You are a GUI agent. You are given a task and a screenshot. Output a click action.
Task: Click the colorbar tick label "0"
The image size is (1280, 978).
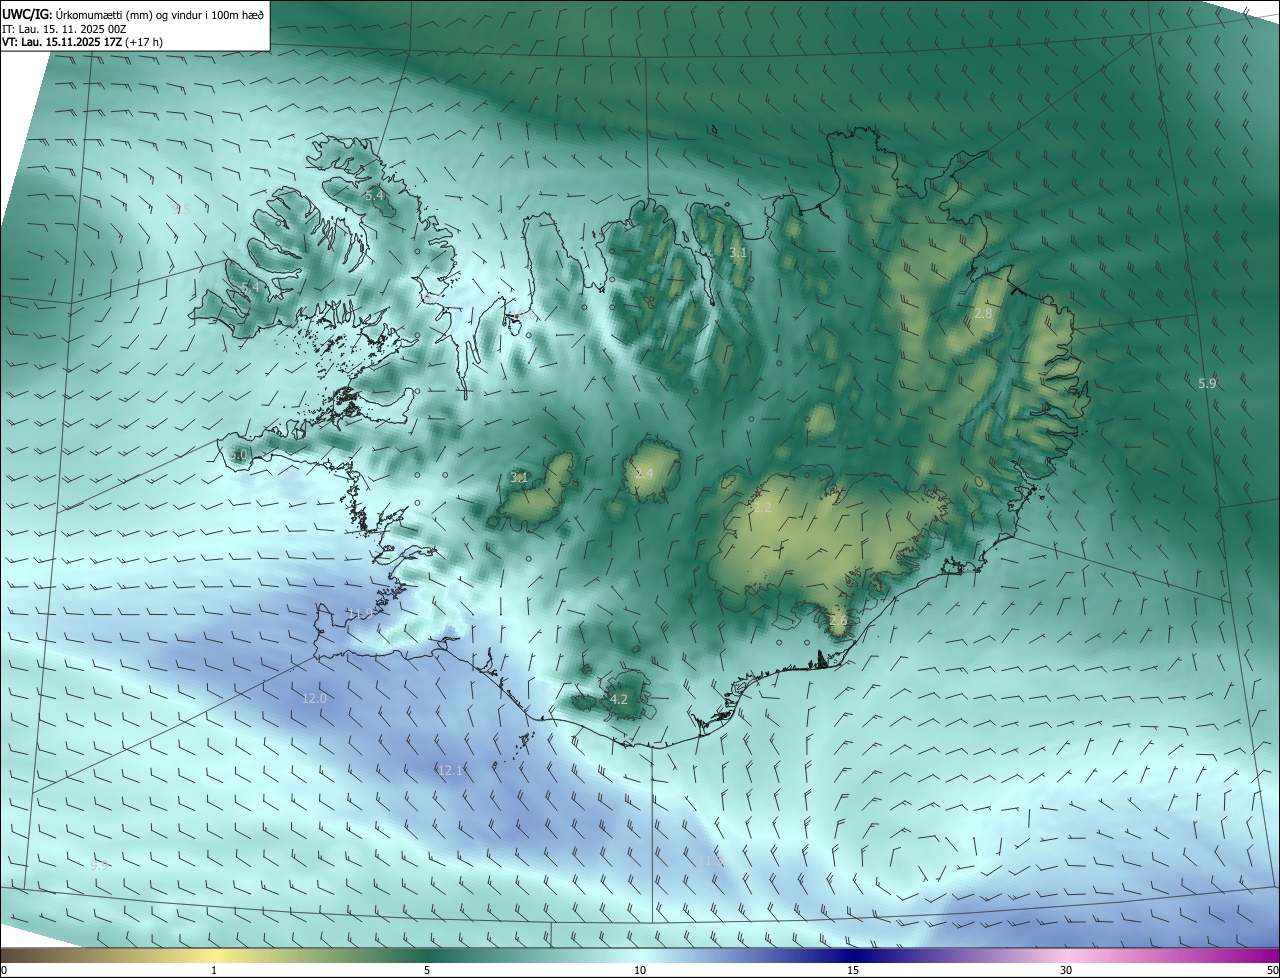click(x=4, y=970)
